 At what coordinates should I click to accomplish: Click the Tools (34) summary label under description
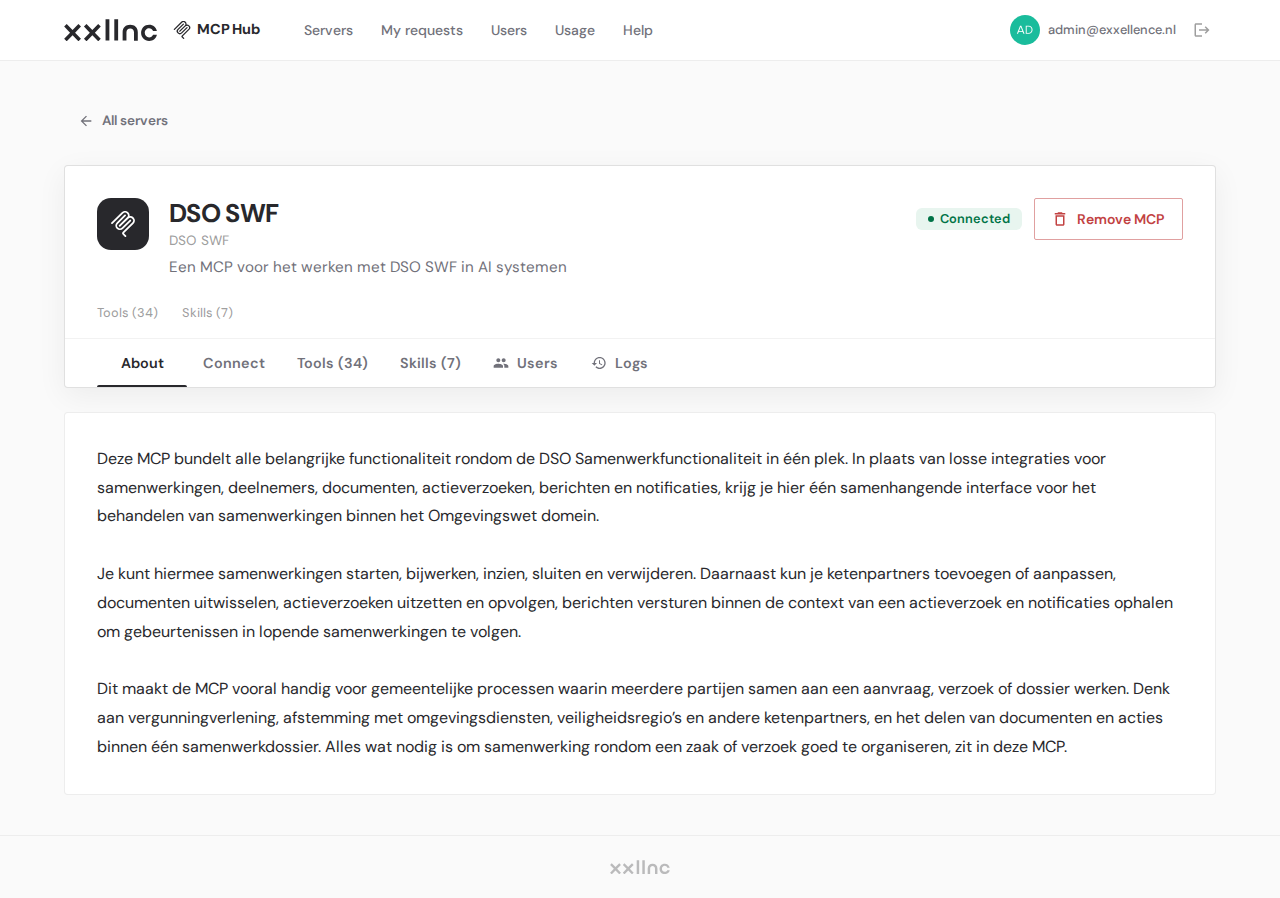128,313
